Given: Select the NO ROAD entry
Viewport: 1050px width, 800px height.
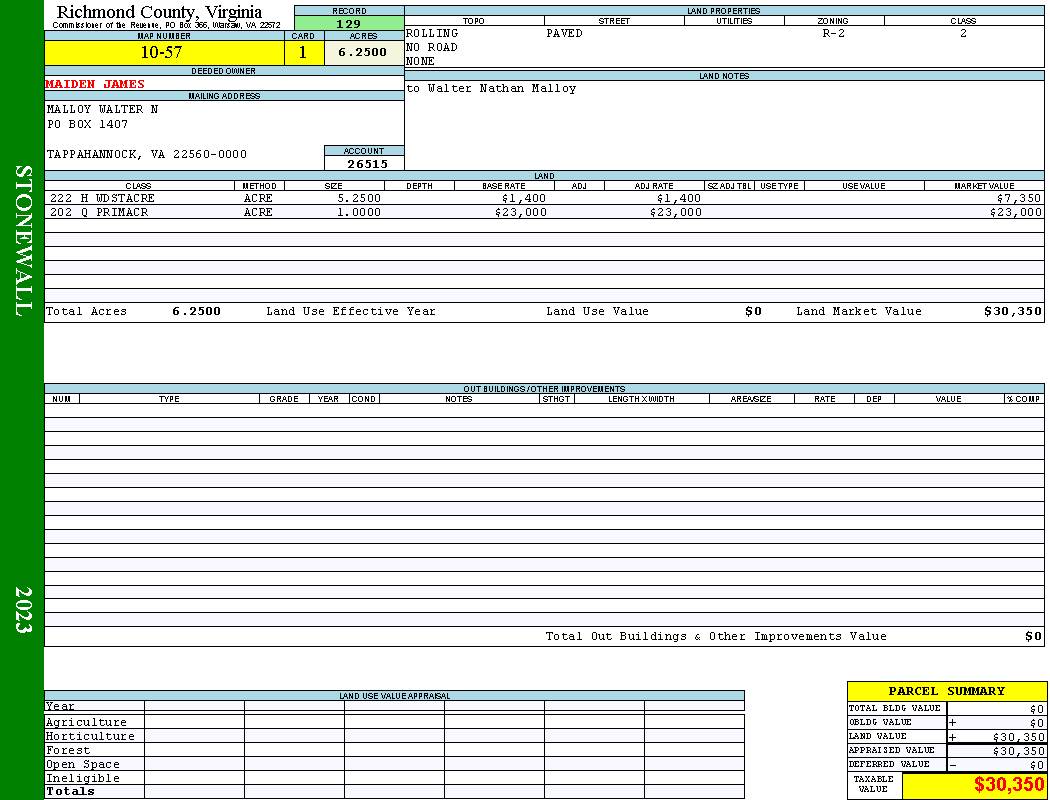Looking at the screenshot, I should [432, 48].
